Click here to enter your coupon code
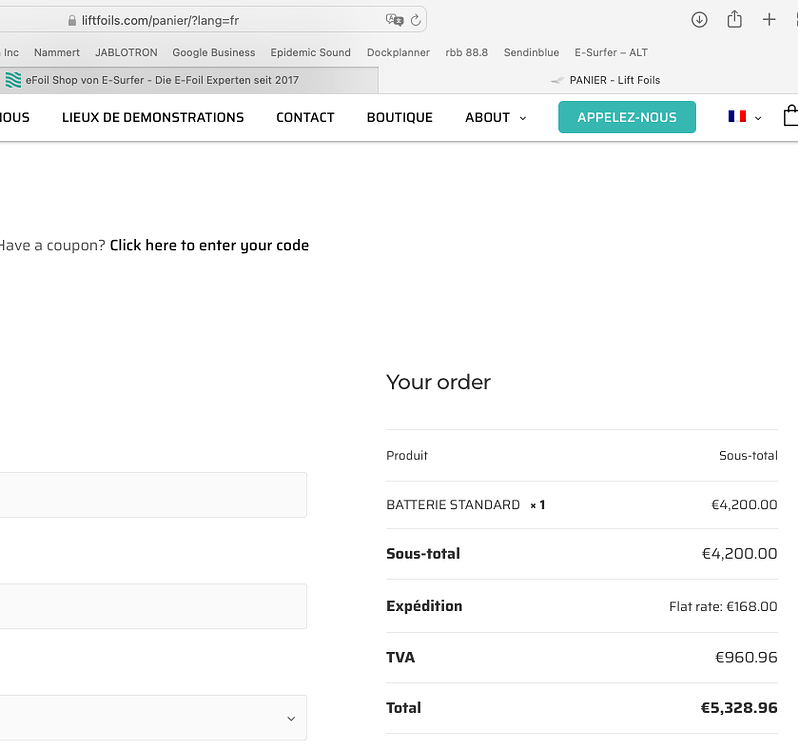Screen dimensions: 798x750 pyautogui.click(x=209, y=245)
